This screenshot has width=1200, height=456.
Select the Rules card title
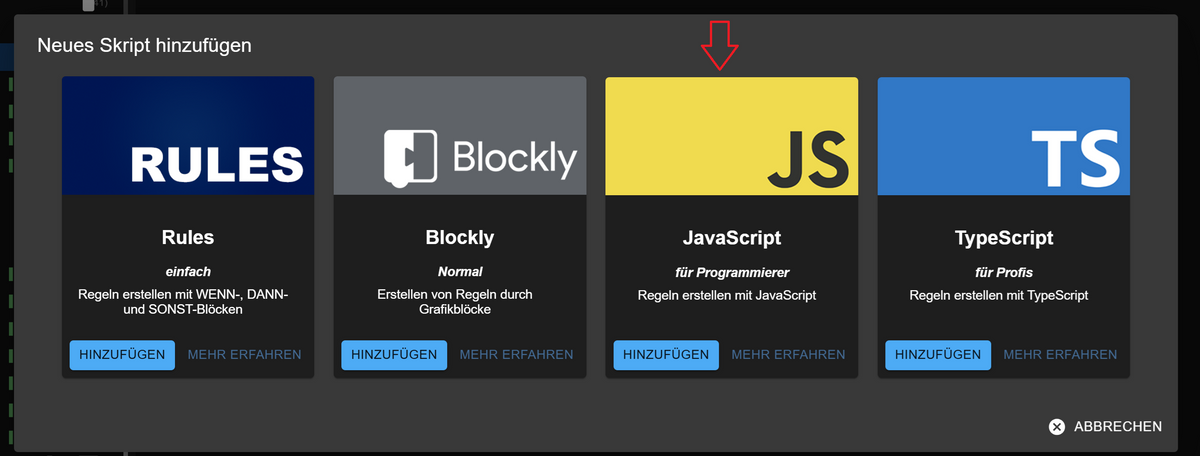(188, 238)
